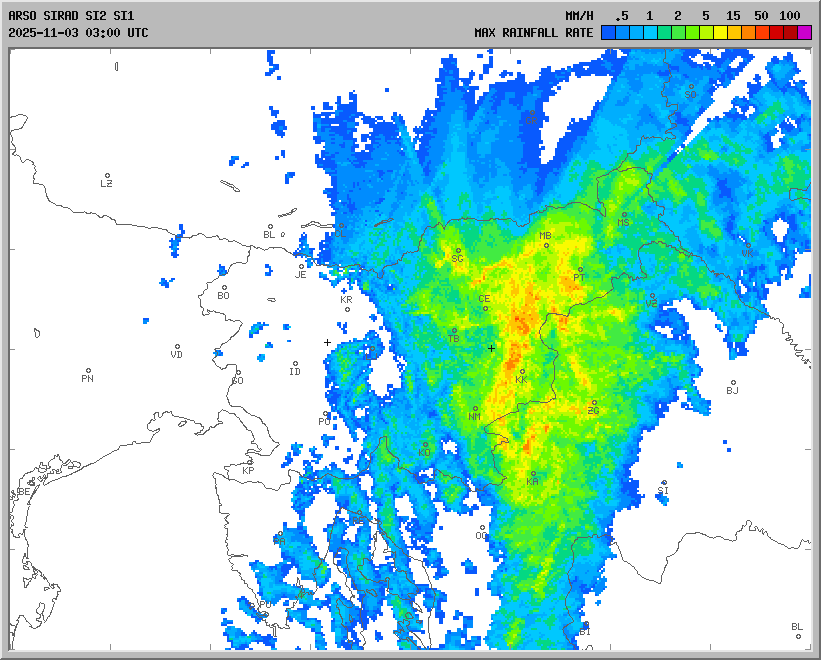The height and width of the screenshot is (660, 821).
Task: Select the VD location marker
Action: 177,347
